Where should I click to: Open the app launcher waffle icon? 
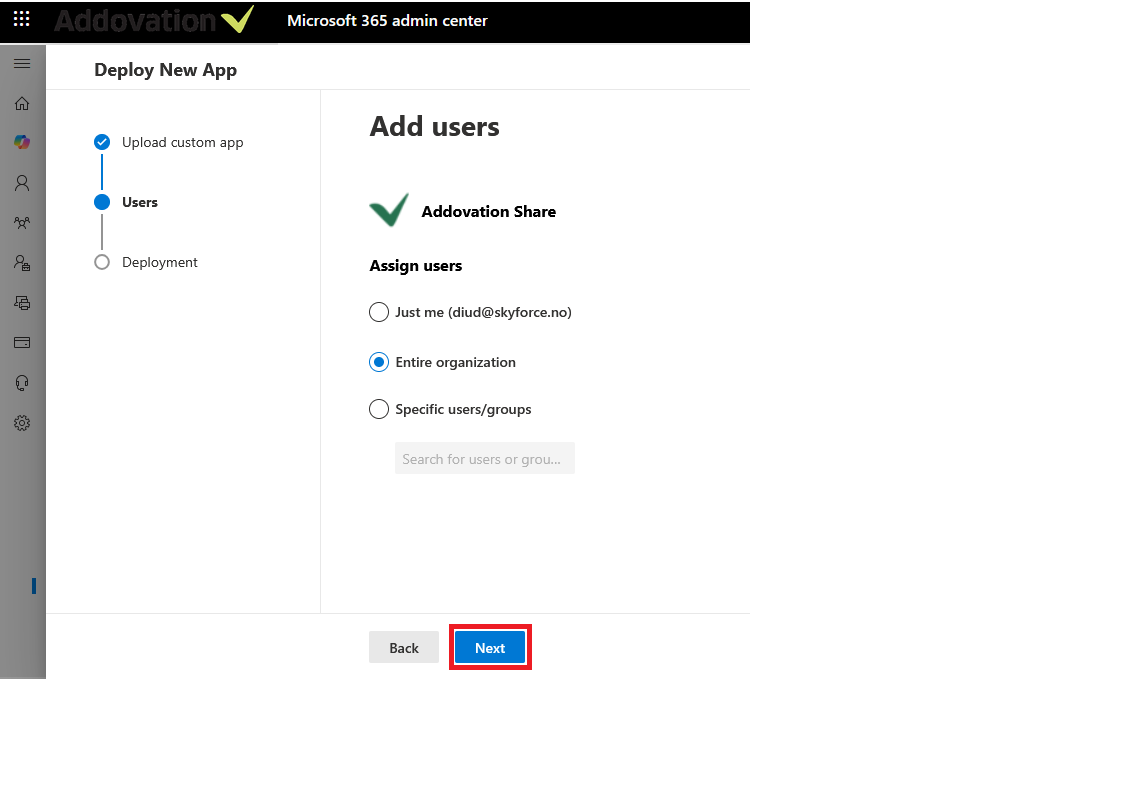coord(21,19)
